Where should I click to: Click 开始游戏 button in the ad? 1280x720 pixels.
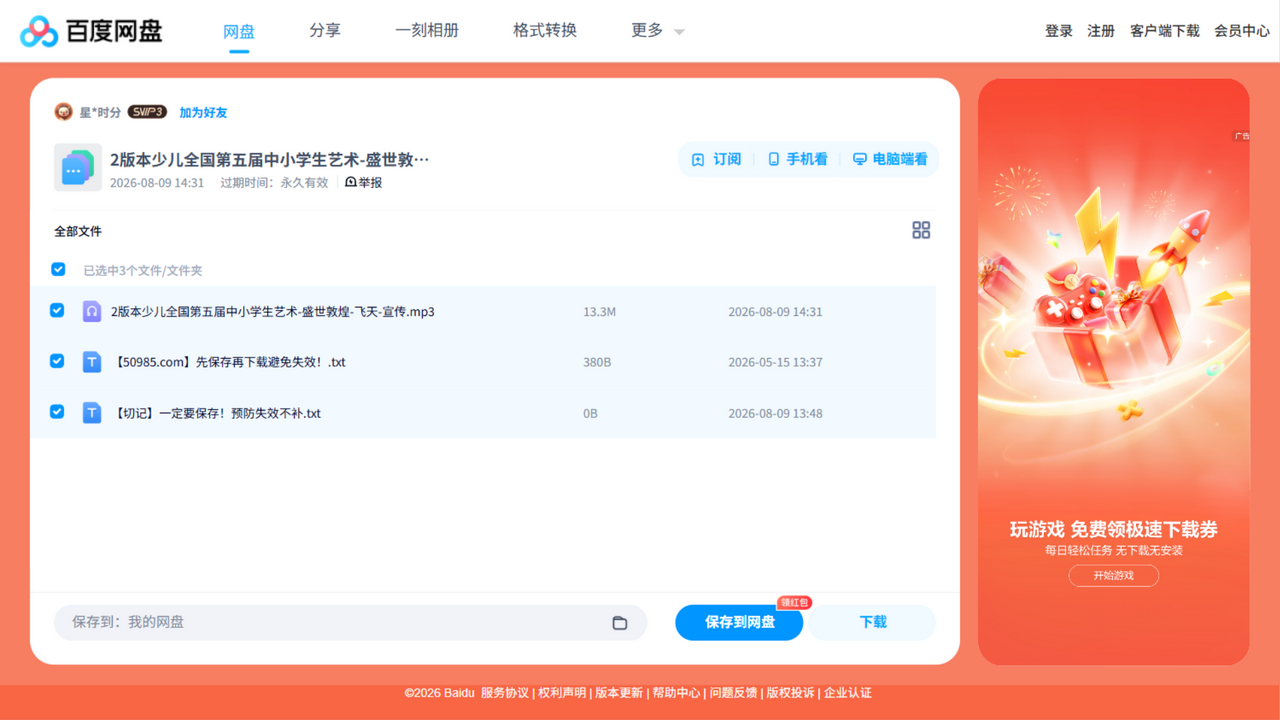1114,575
